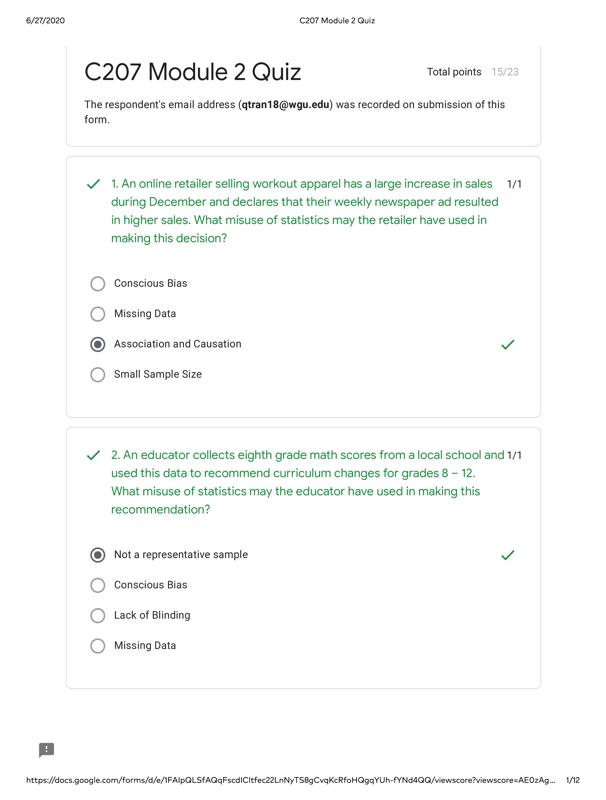
Task: Choose the Association and Causation radio button
Action: click(x=97, y=344)
